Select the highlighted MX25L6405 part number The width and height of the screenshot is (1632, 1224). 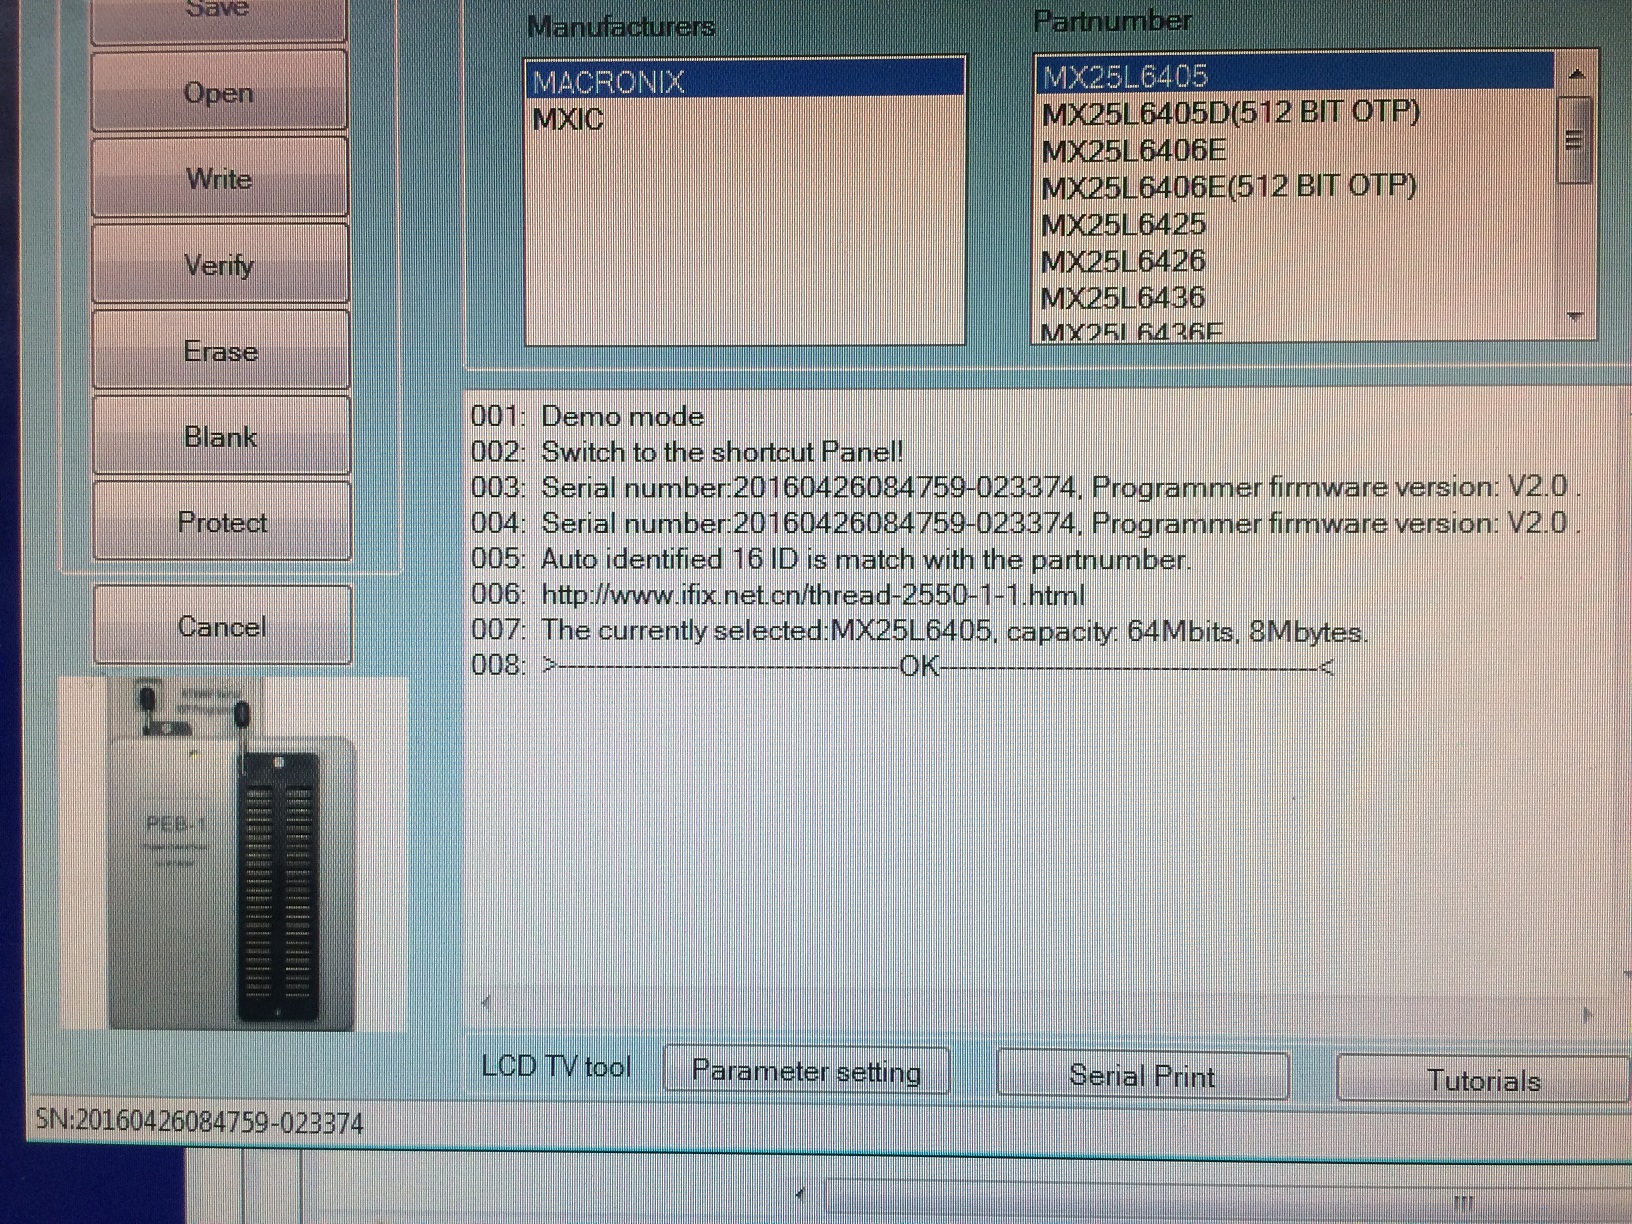point(1295,75)
